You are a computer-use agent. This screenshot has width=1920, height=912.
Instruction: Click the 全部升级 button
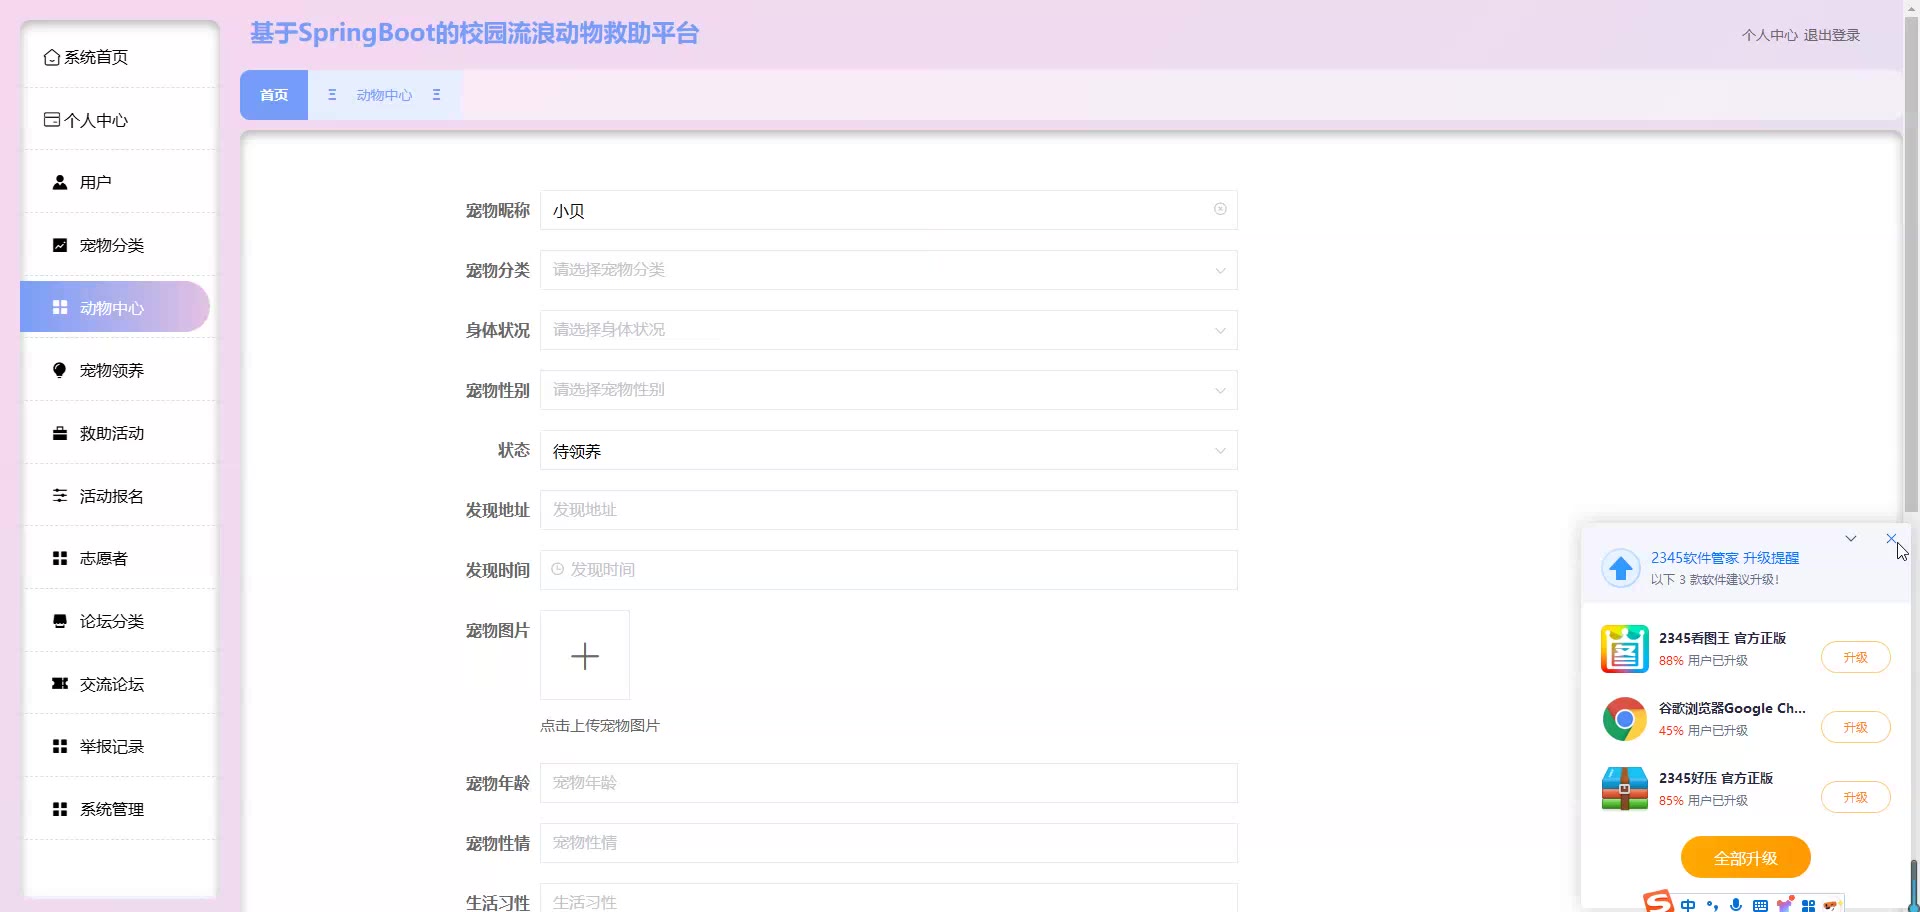tap(1745, 858)
